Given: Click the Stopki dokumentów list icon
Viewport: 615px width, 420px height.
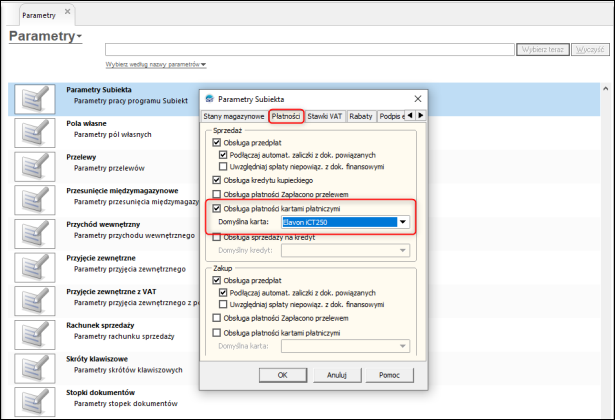Looking at the screenshot, I should [x=35, y=402].
